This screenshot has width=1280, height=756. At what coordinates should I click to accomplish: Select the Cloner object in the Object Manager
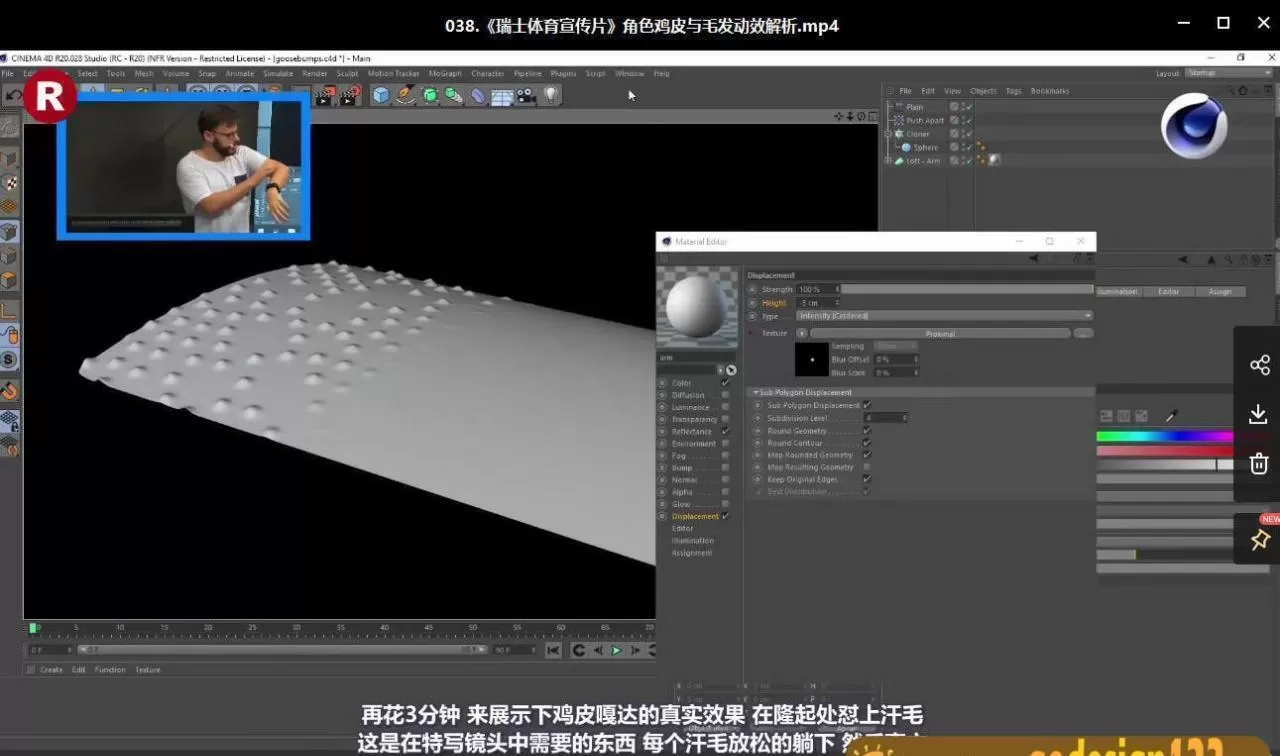click(918, 133)
